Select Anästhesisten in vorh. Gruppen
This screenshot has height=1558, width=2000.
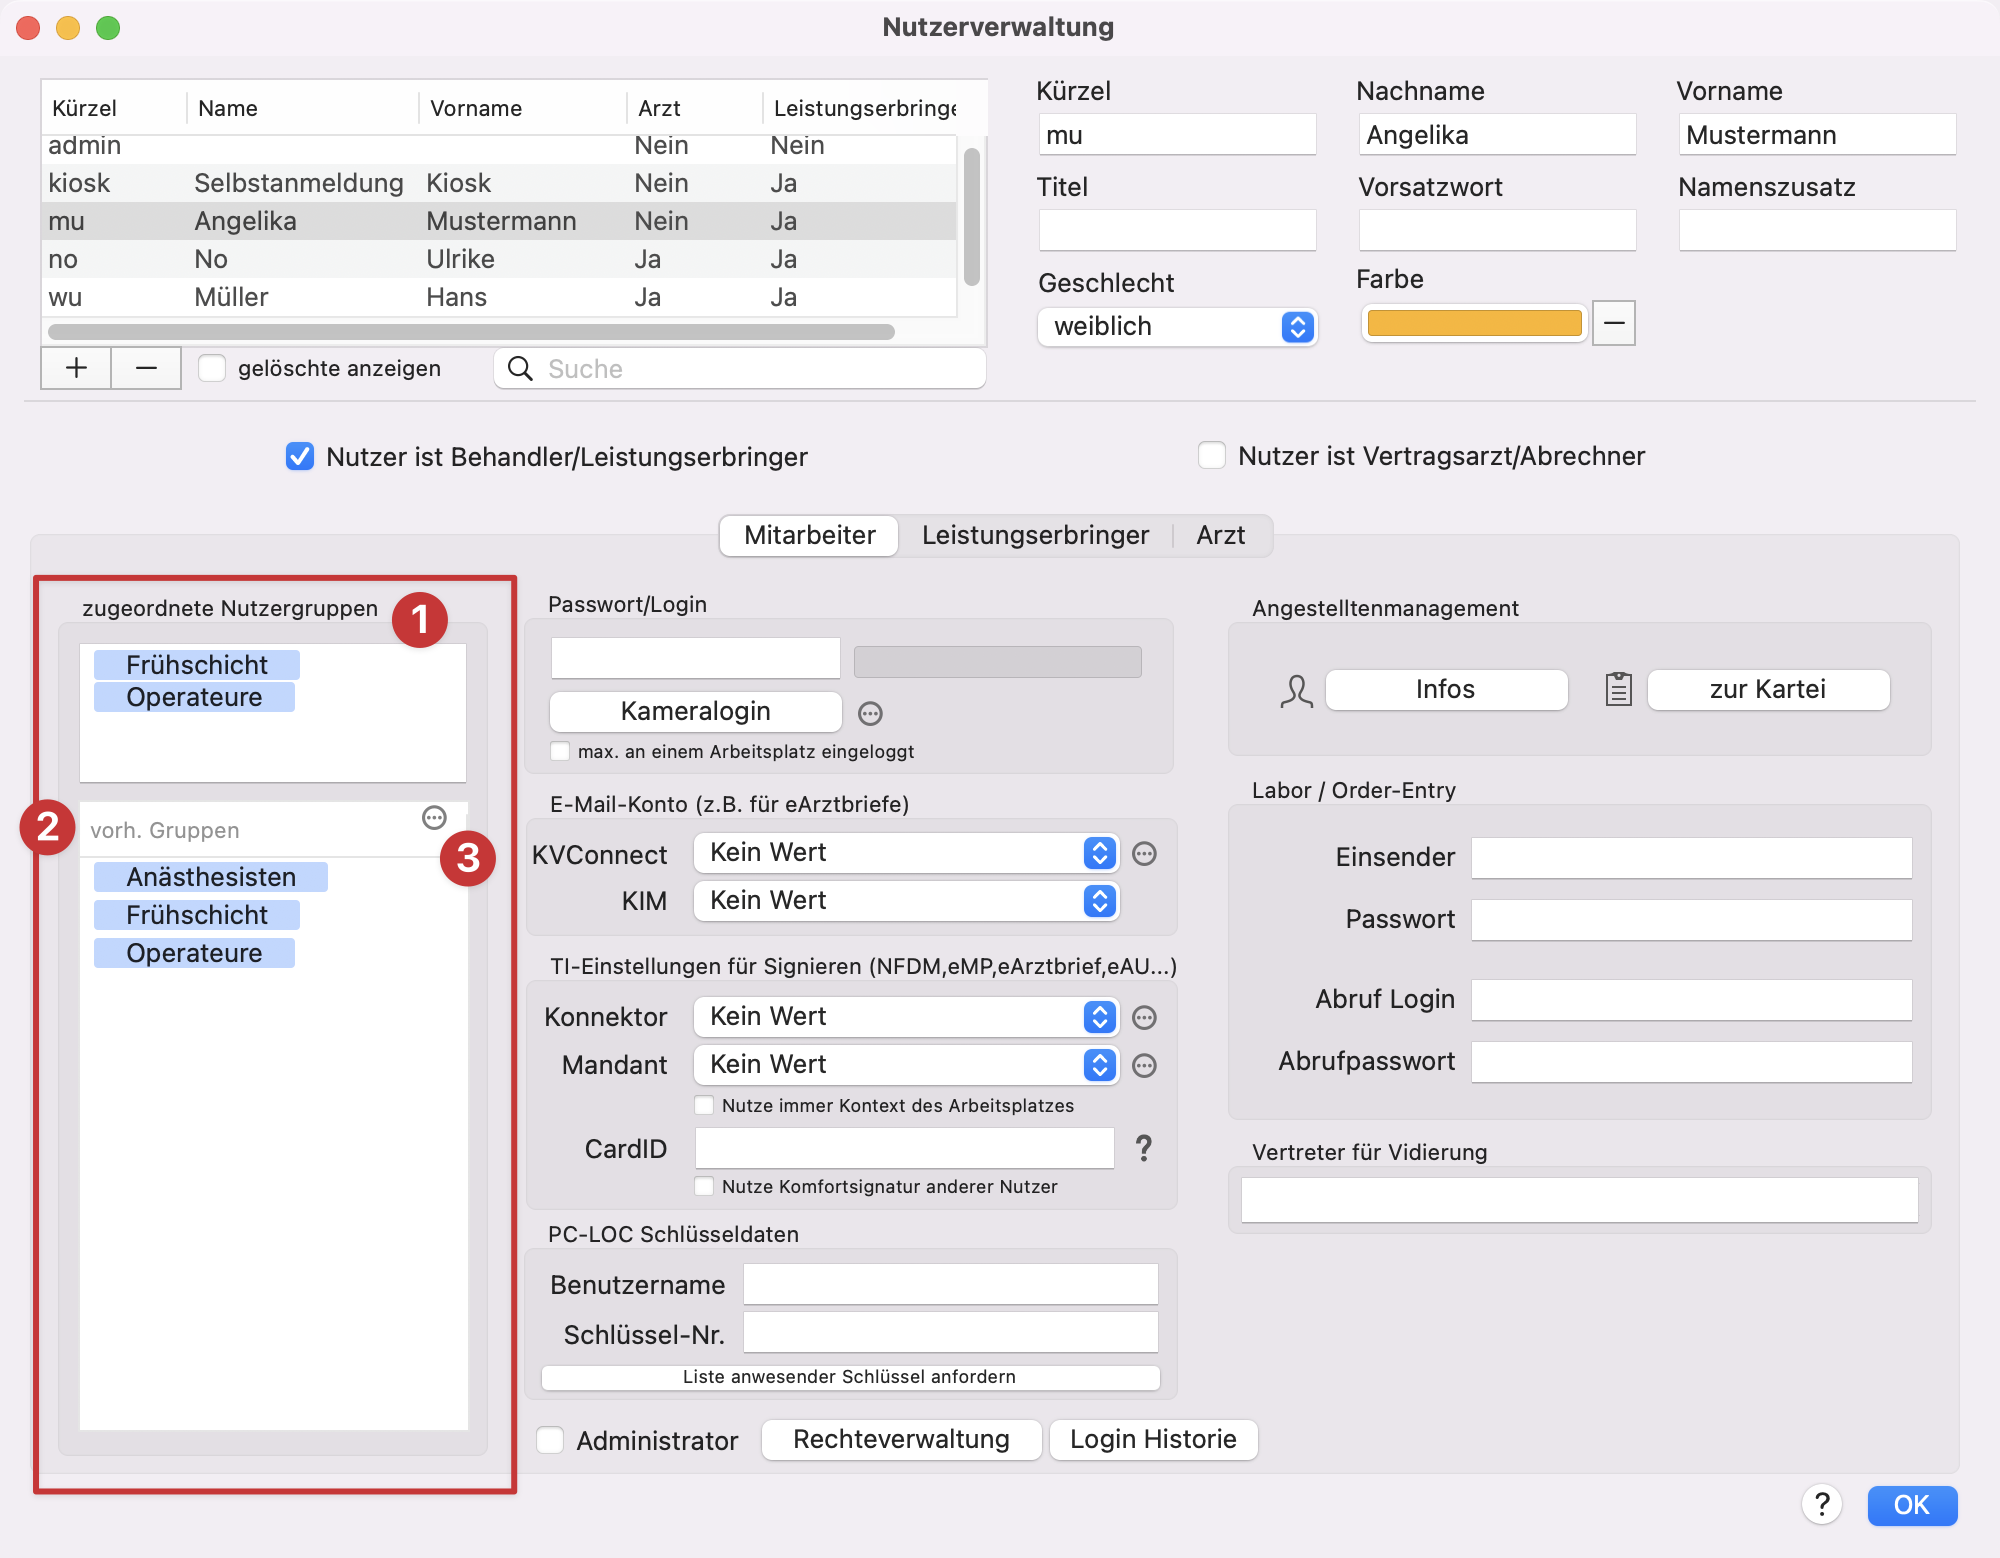point(211,877)
